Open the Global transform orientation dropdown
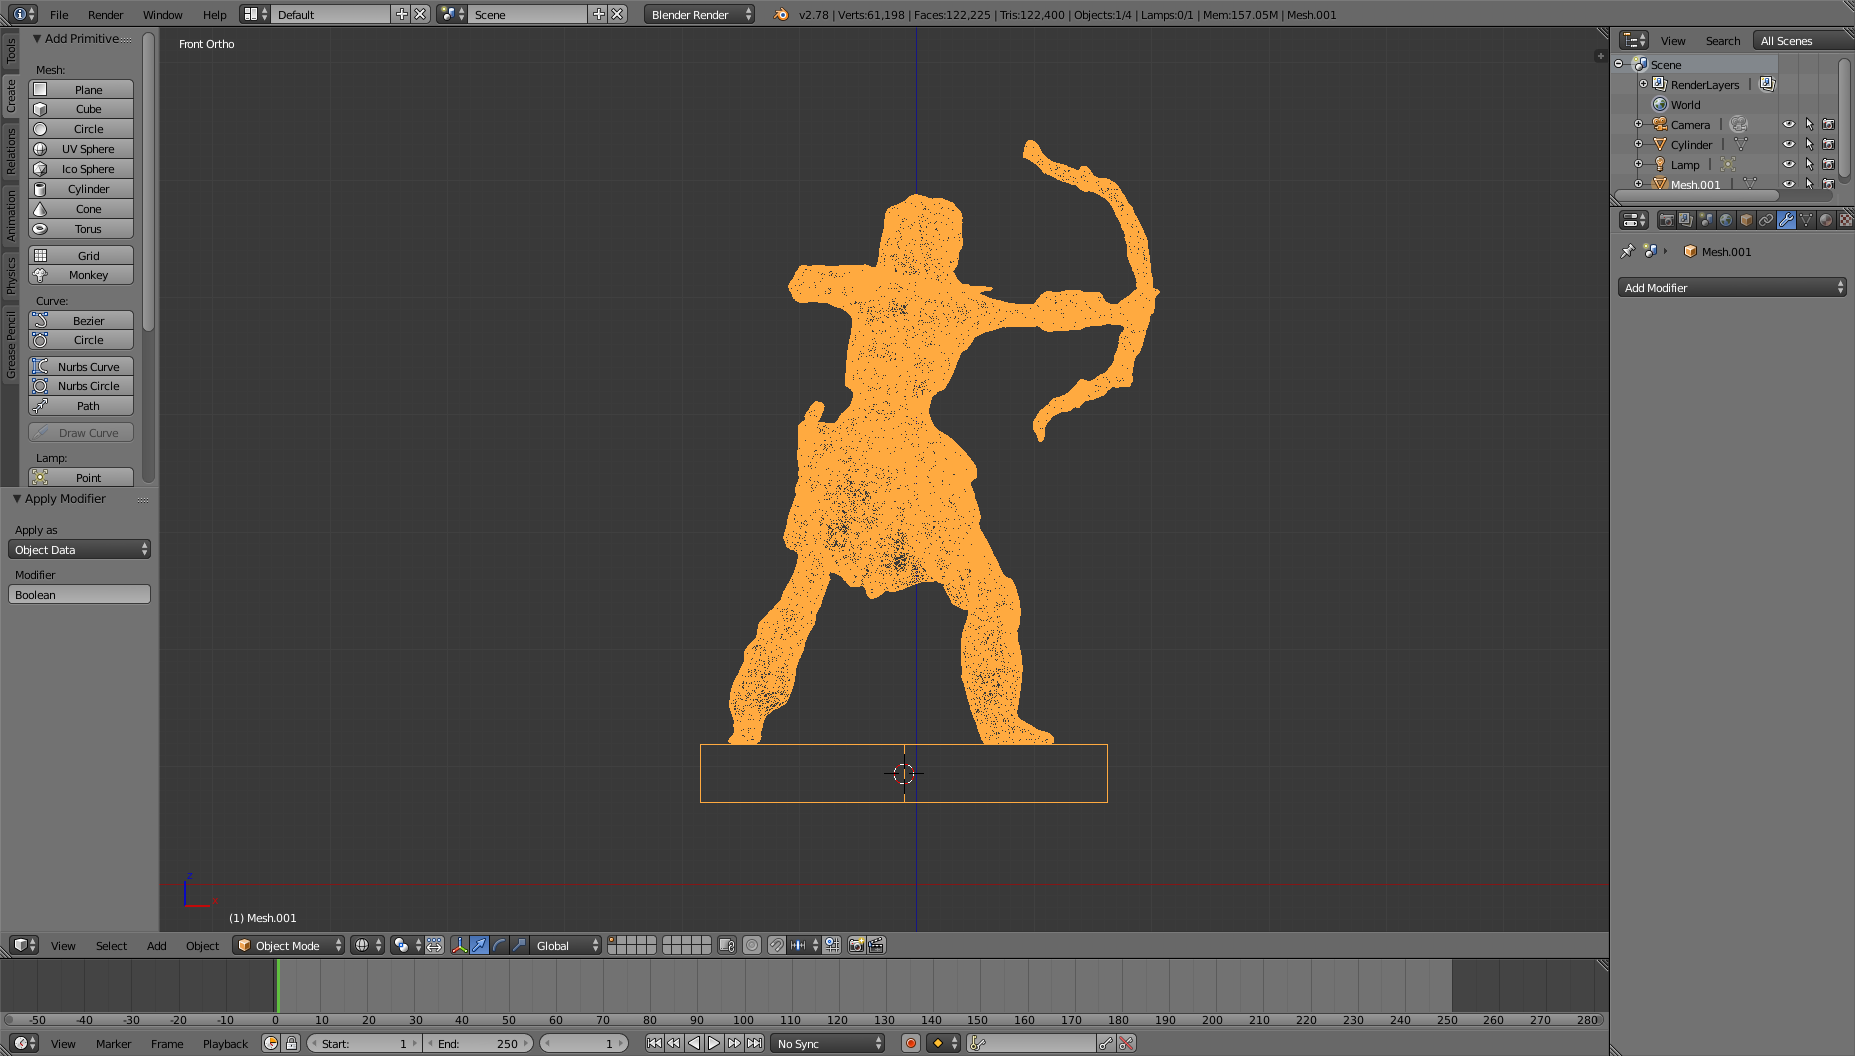Screen dimensions: 1855x1056 pos(565,945)
